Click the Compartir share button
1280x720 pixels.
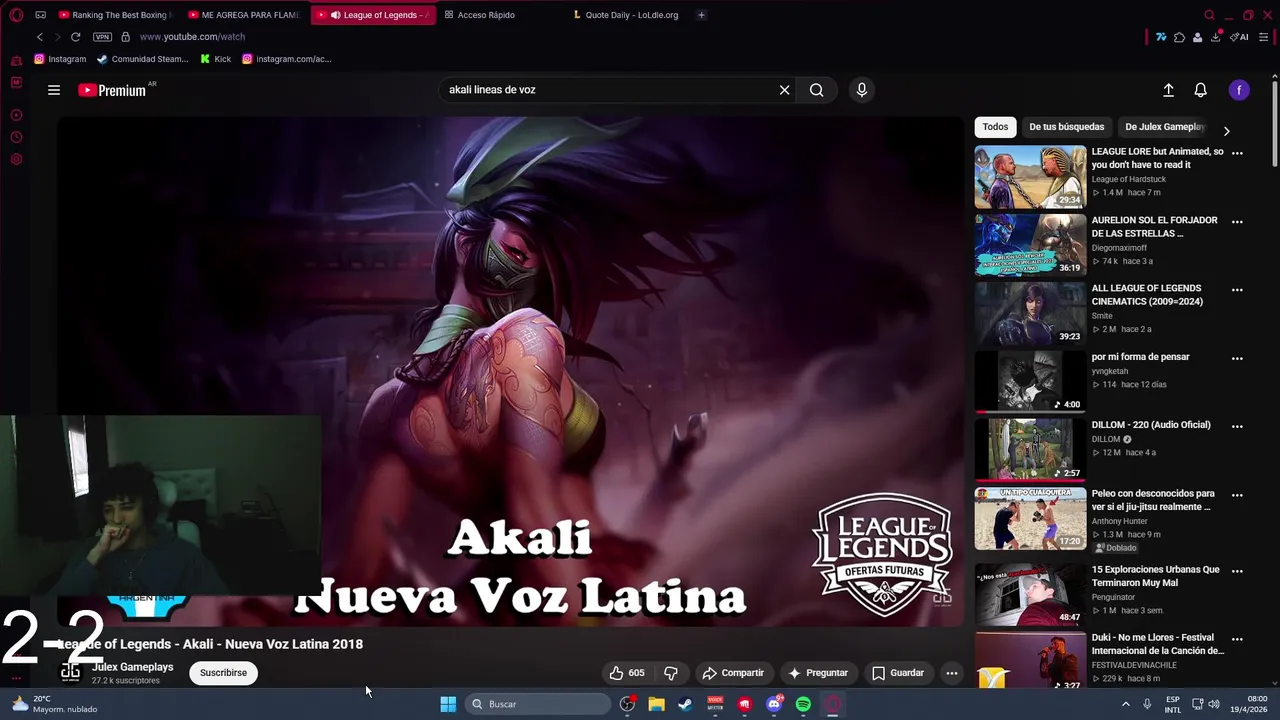click(x=733, y=673)
